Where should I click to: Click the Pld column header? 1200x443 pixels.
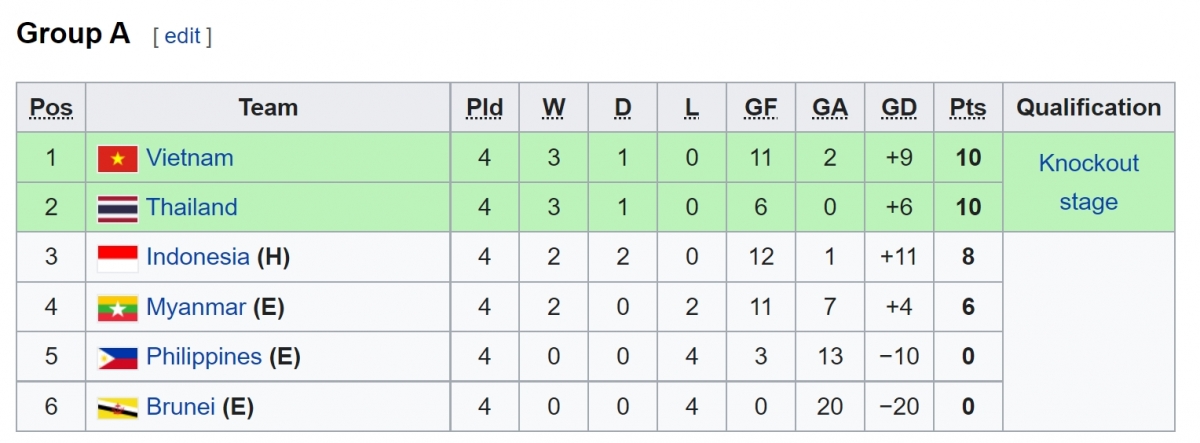(x=485, y=108)
